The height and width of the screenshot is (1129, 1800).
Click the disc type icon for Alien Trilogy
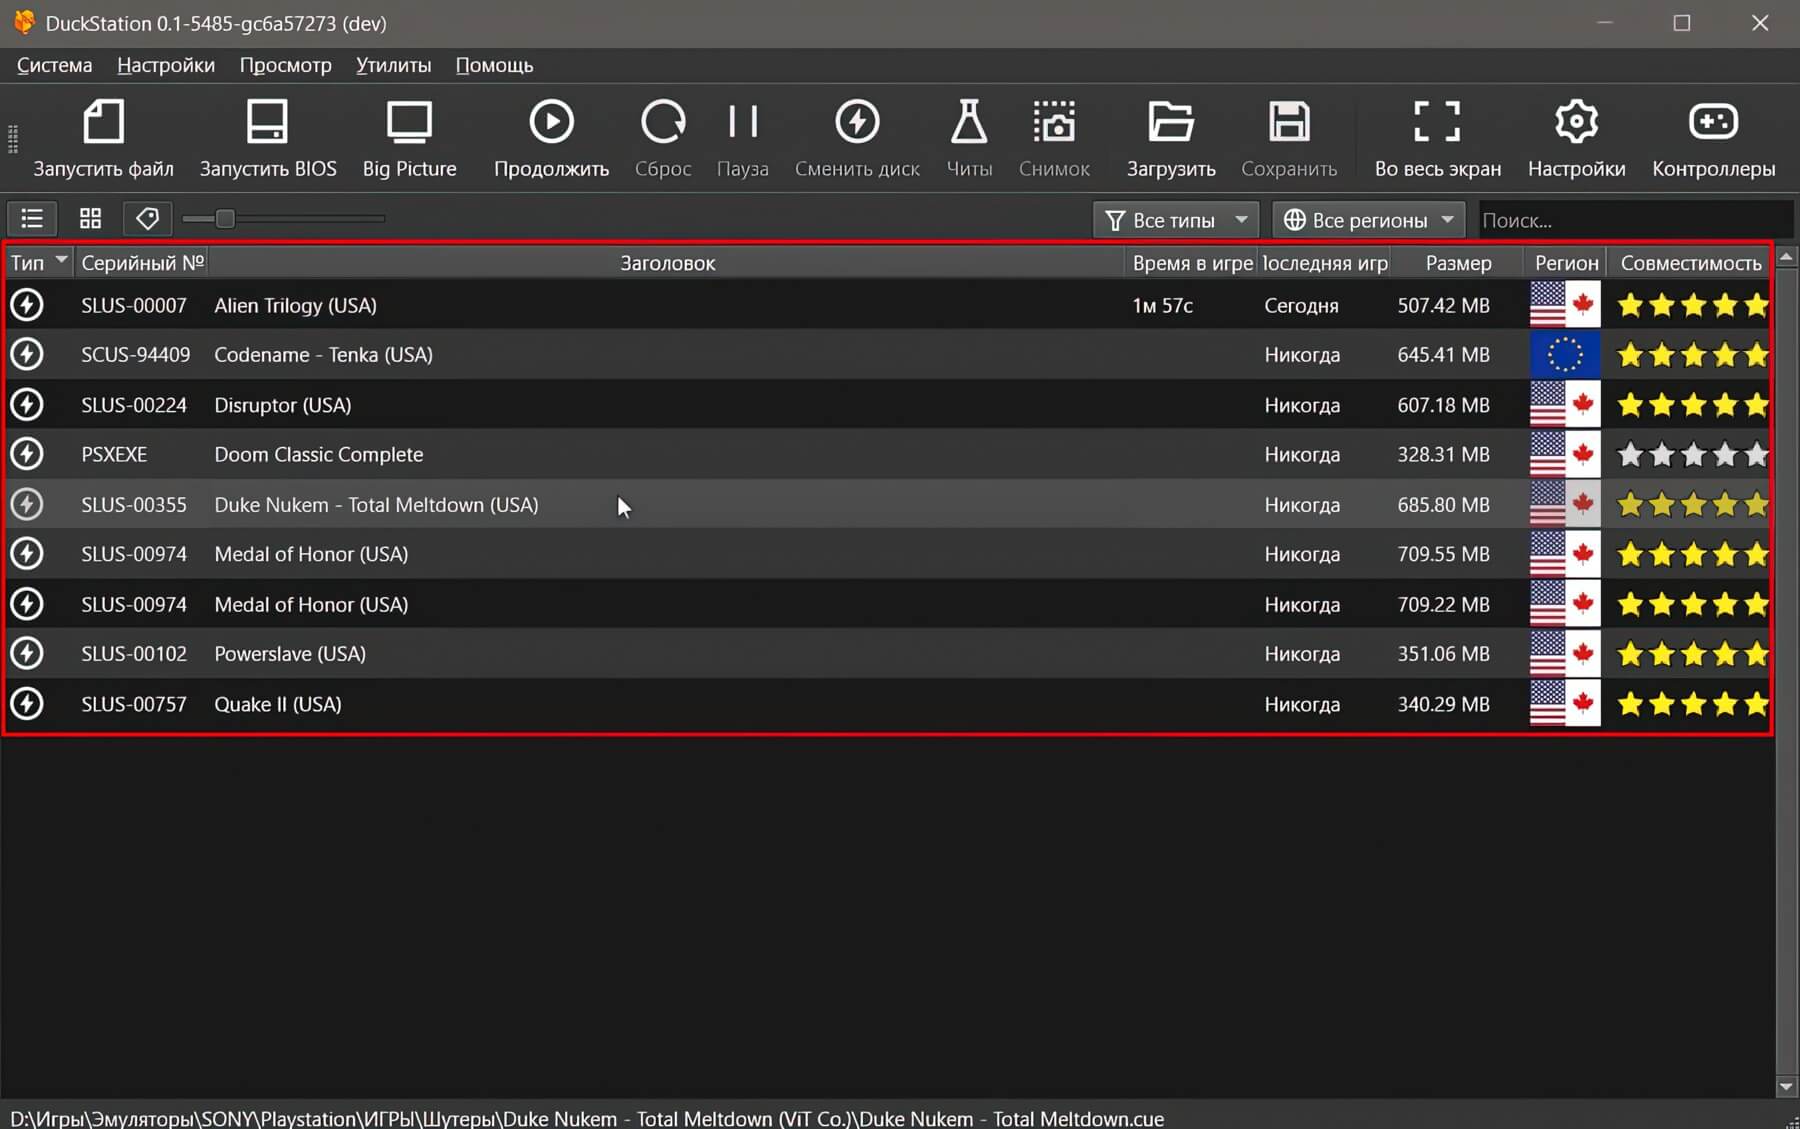tap(27, 305)
